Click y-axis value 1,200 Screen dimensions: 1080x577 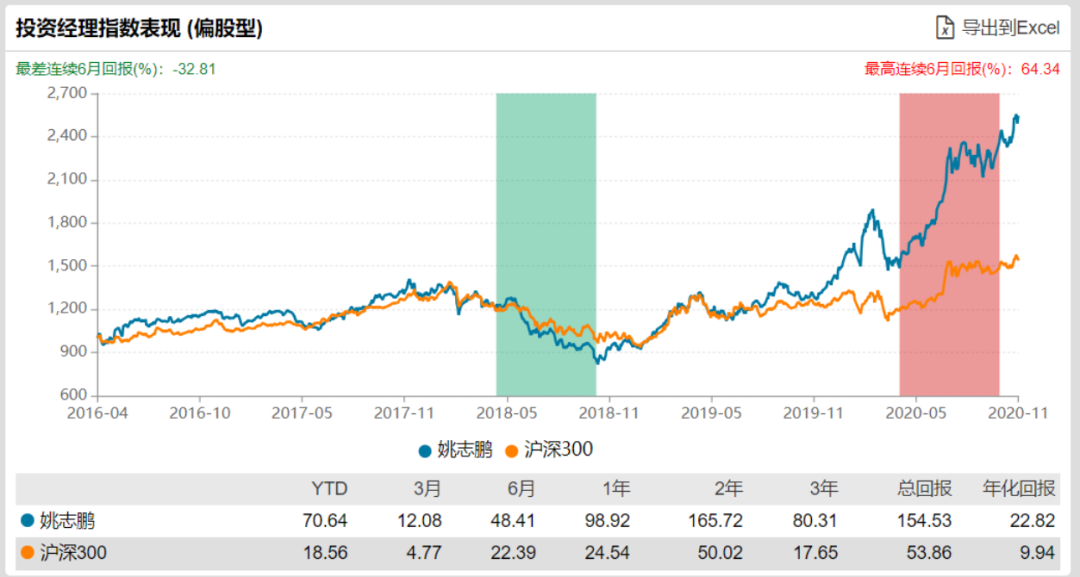point(67,308)
